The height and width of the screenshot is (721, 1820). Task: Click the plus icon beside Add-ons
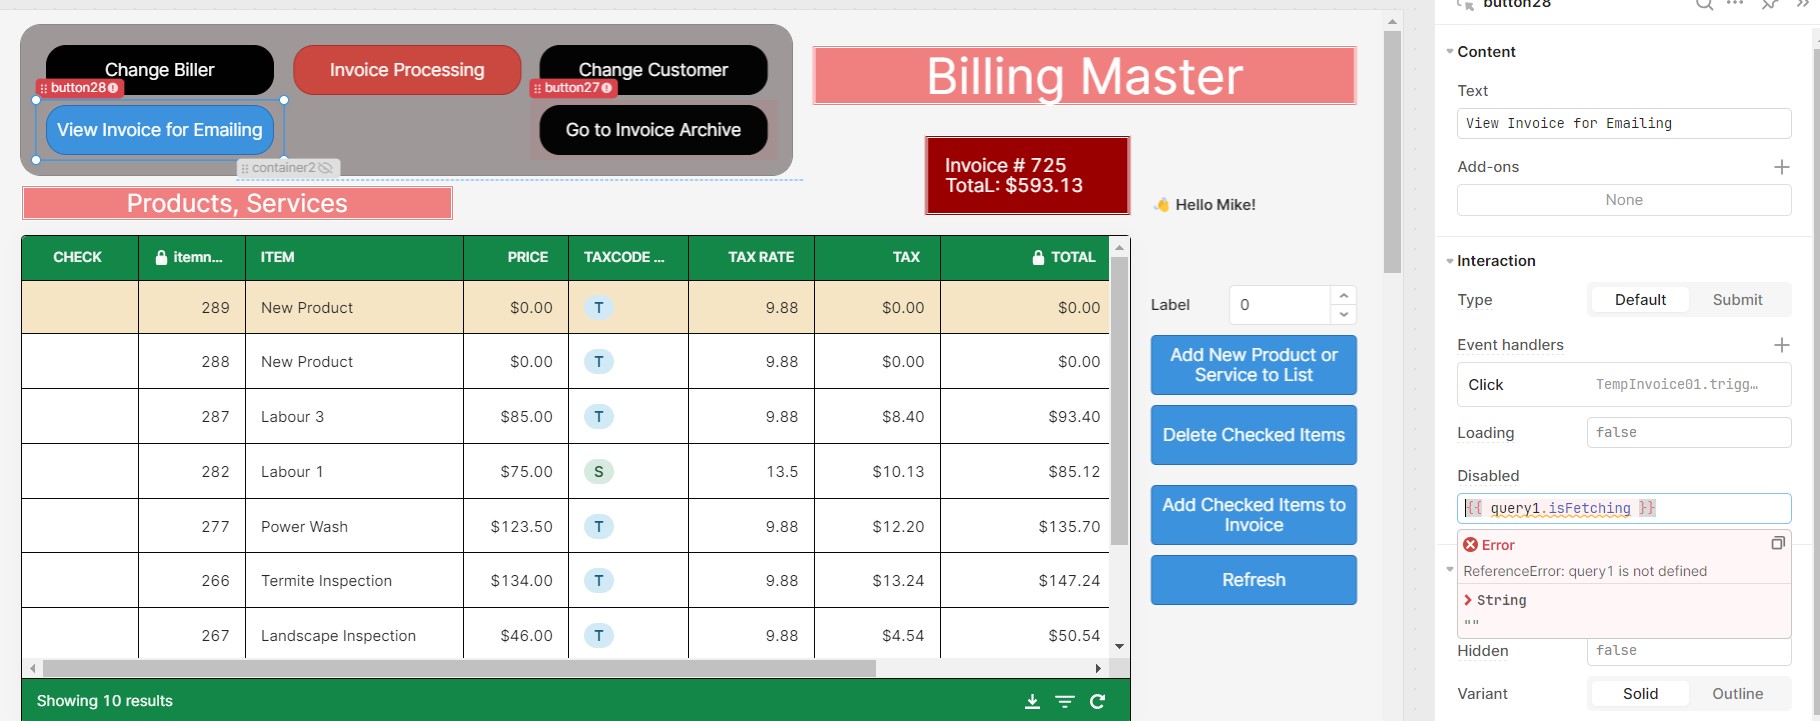[x=1781, y=167]
